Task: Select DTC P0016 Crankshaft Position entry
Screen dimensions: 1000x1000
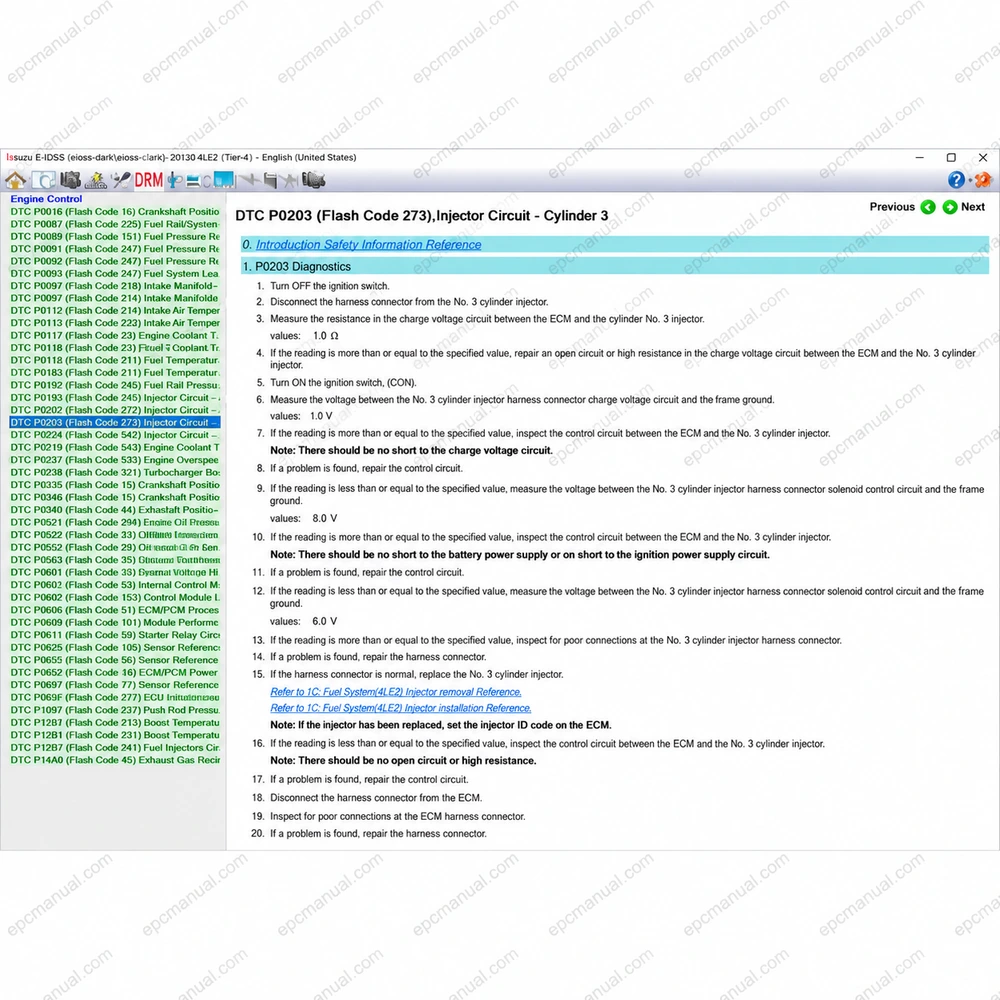Action: coord(115,212)
